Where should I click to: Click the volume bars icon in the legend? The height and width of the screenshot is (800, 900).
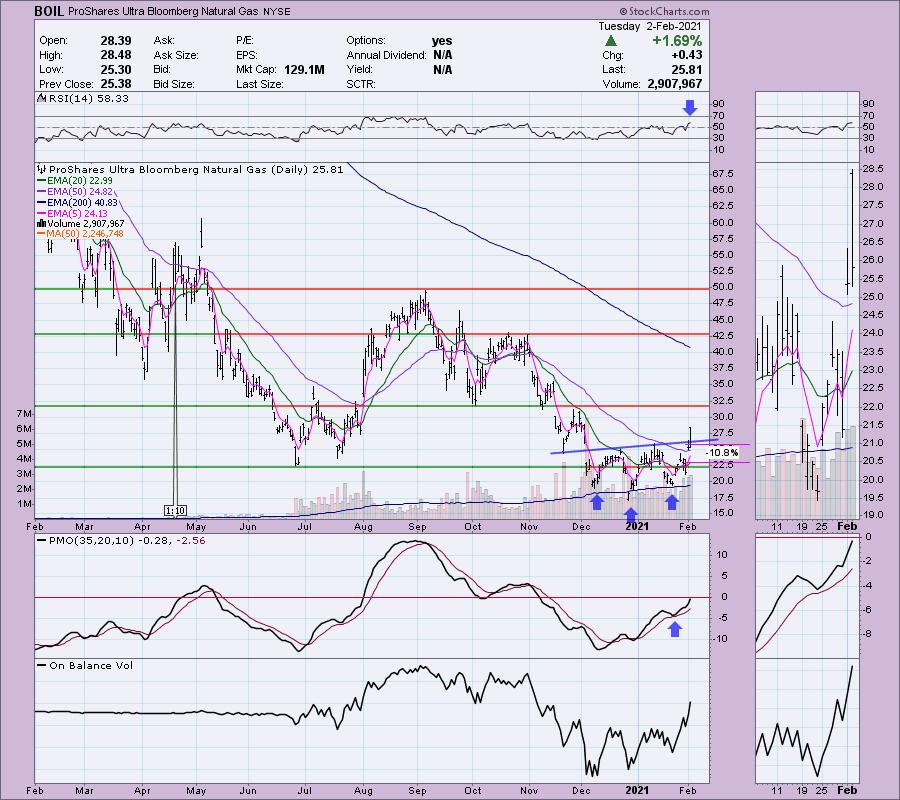41,223
